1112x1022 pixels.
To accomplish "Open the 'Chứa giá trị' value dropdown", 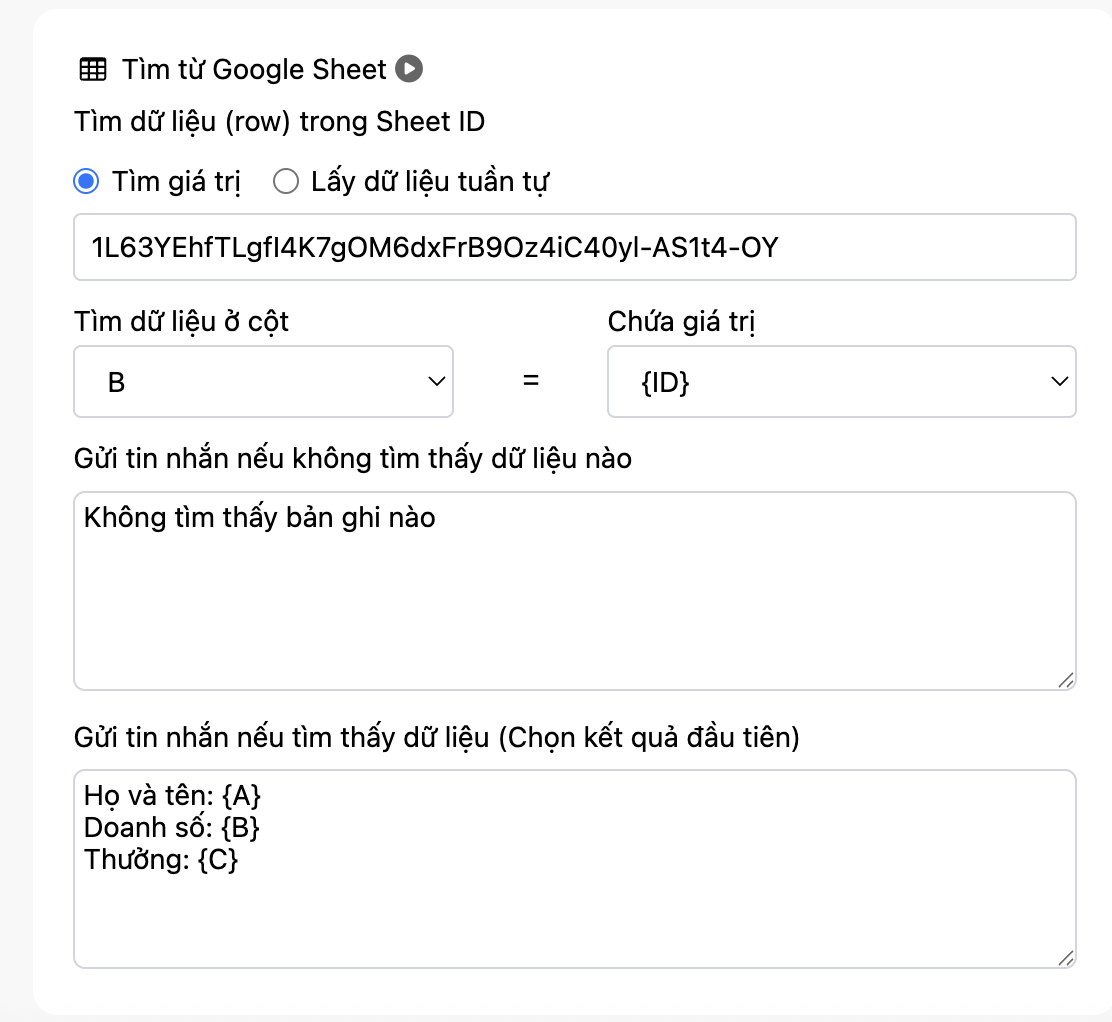I will pyautogui.click(x=841, y=381).
